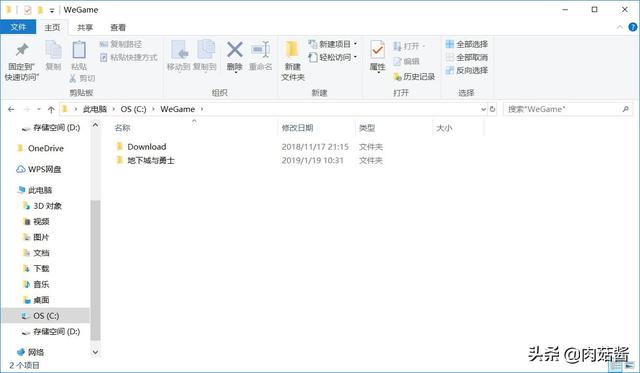Click the navigation pane scroll-down arrow
Viewport: 640px width, 373px height.
[x=95, y=352]
